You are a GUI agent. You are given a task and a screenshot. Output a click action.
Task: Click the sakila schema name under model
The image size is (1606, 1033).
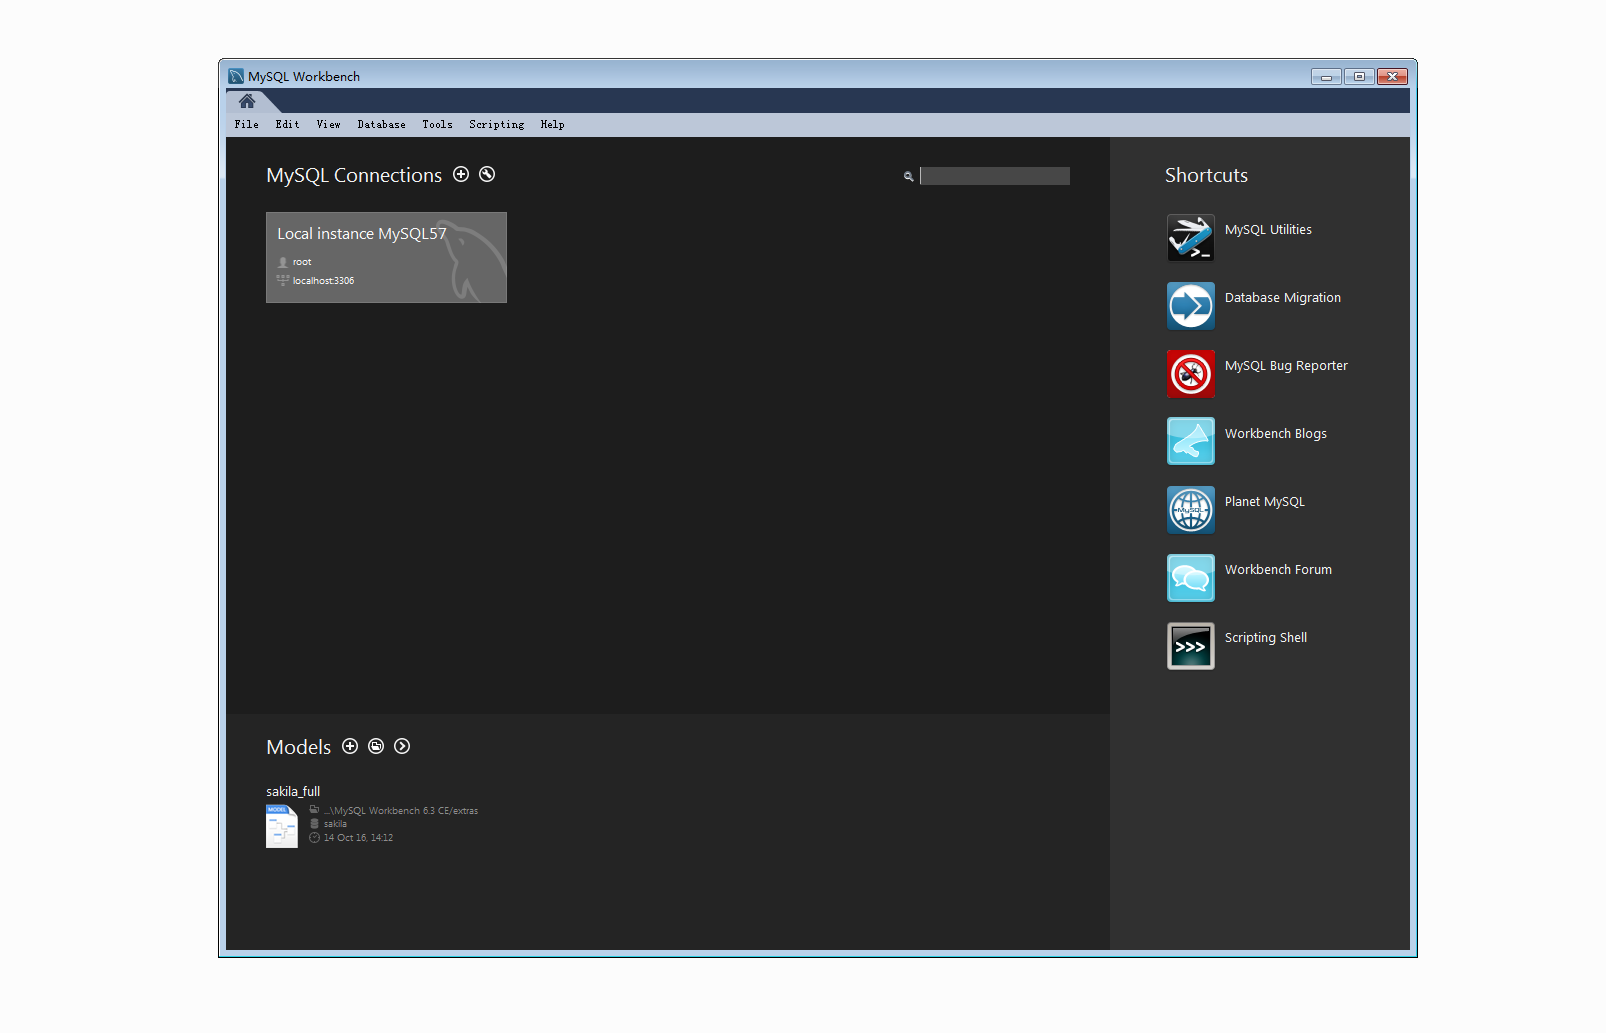pos(335,824)
